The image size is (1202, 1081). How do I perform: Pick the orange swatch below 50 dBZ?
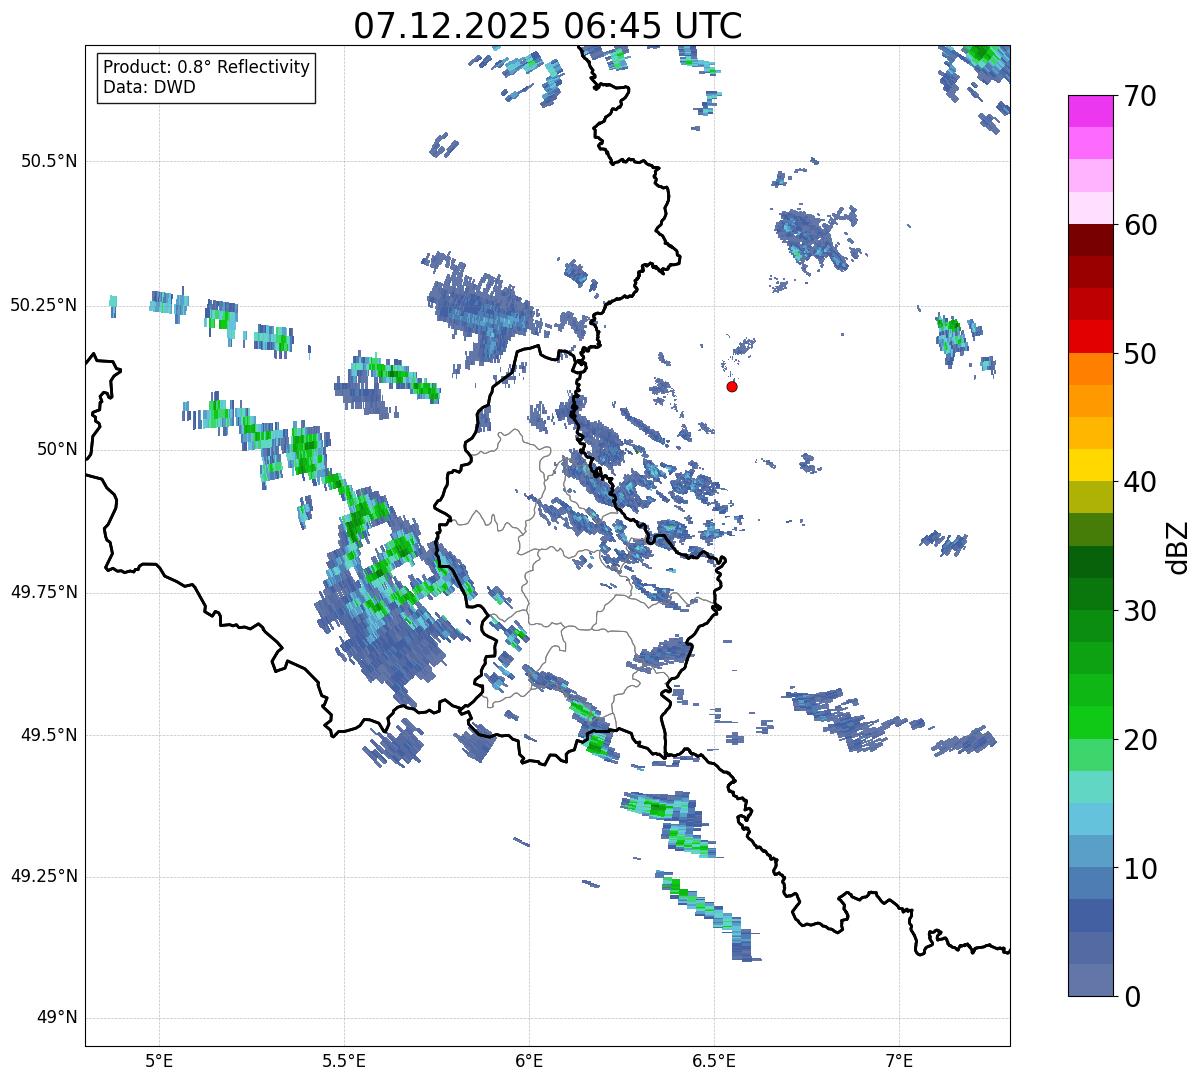(1091, 369)
